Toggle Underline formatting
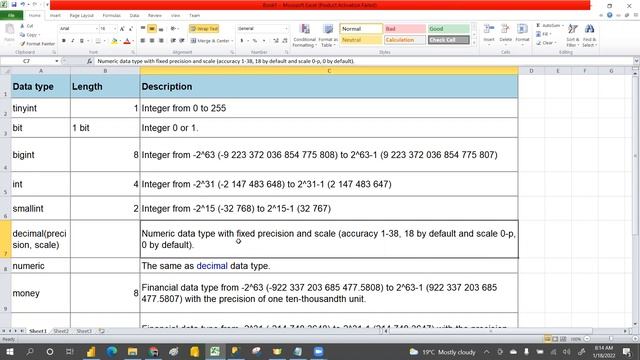The width and height of the screenshot is (640, 360). coord(82,41)
